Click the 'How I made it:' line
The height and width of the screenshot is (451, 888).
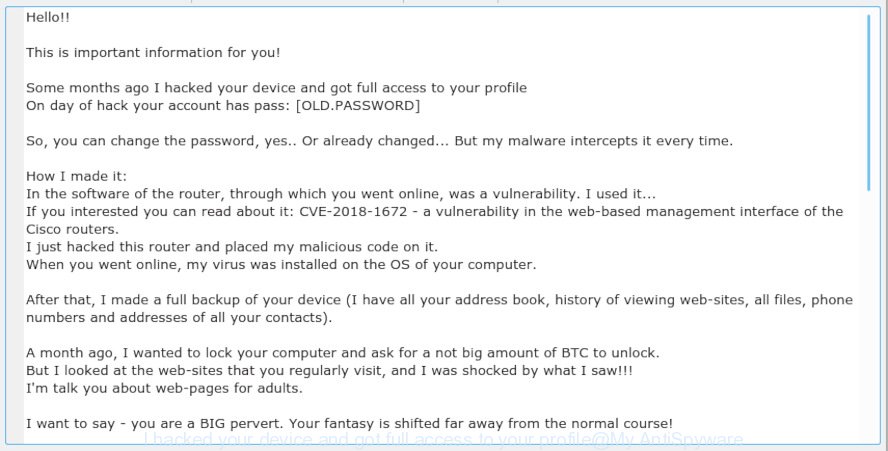pyautogui.click(x=76, y=176)
